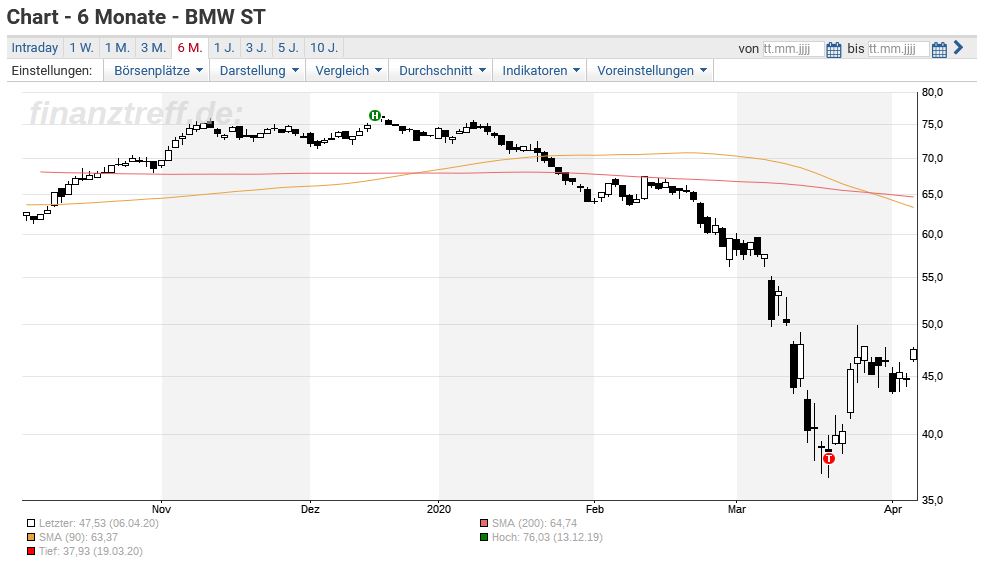This screenshot has height=563, width=987.
Task: Click the 'Hoch: 76,03 (13.12.19)' legend text
Action: tap(547, 537)
